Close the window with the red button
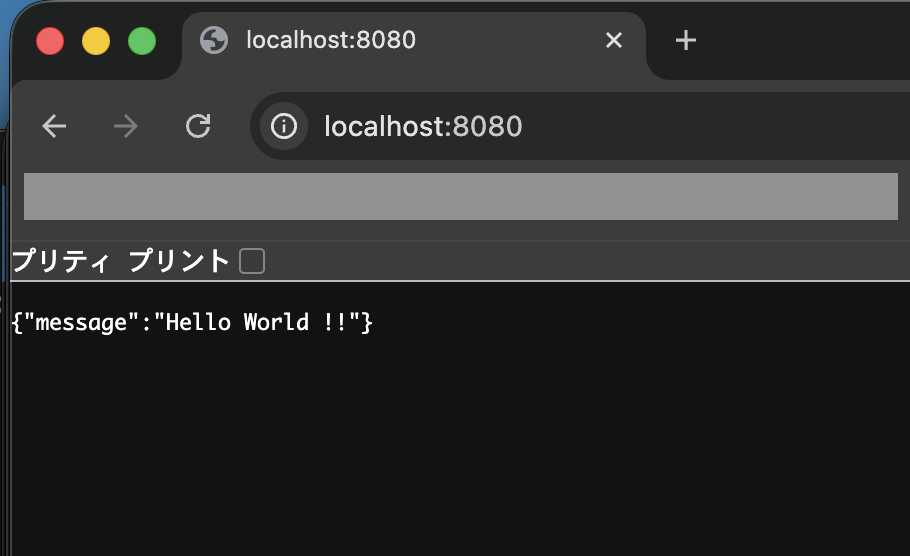The height and width of the screenshot is (556, 910). pos(50,41)
